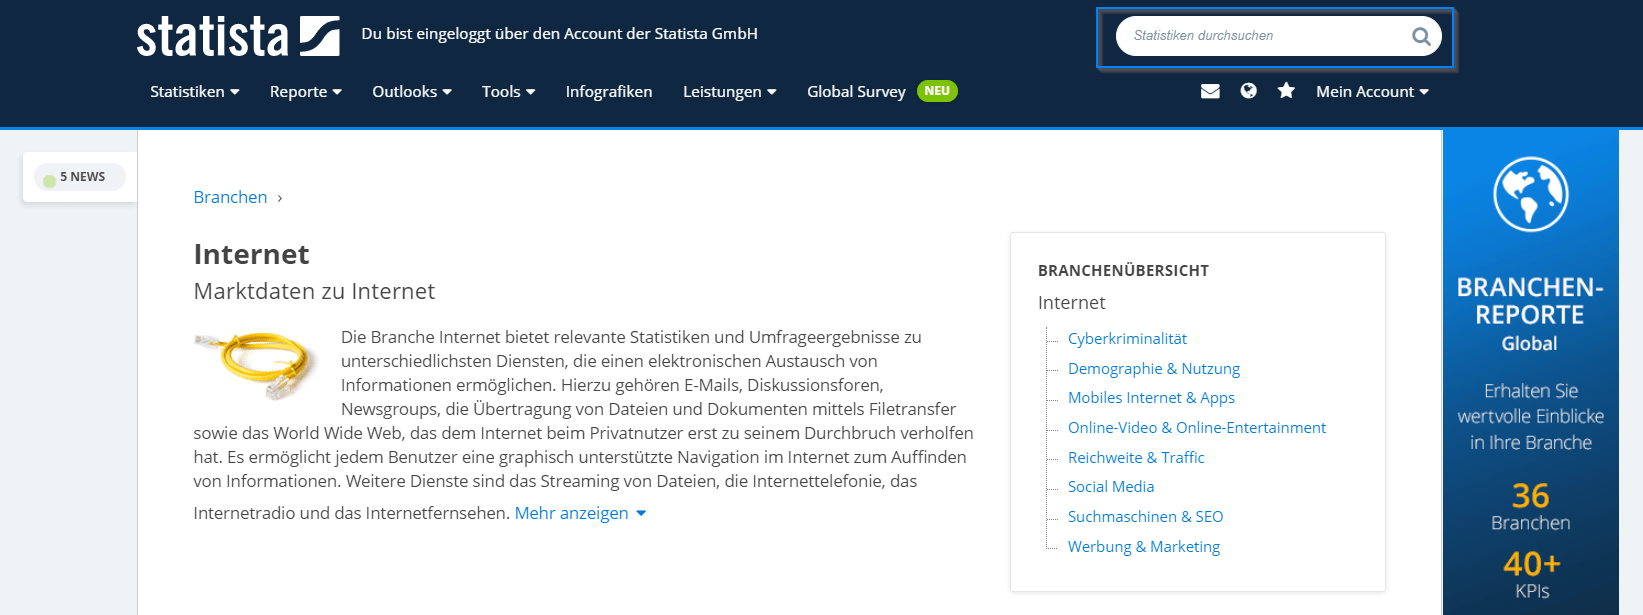Open the 5 NEWS tab
The height and width of the screenshot is (615, 1643).
click(x=80, y=177)
